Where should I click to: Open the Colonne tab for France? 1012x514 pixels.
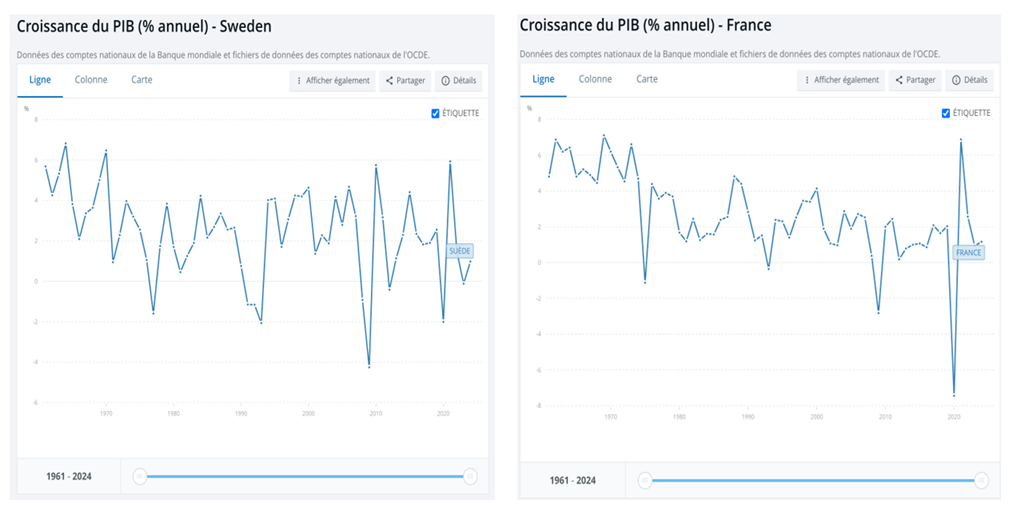[595, 79]
